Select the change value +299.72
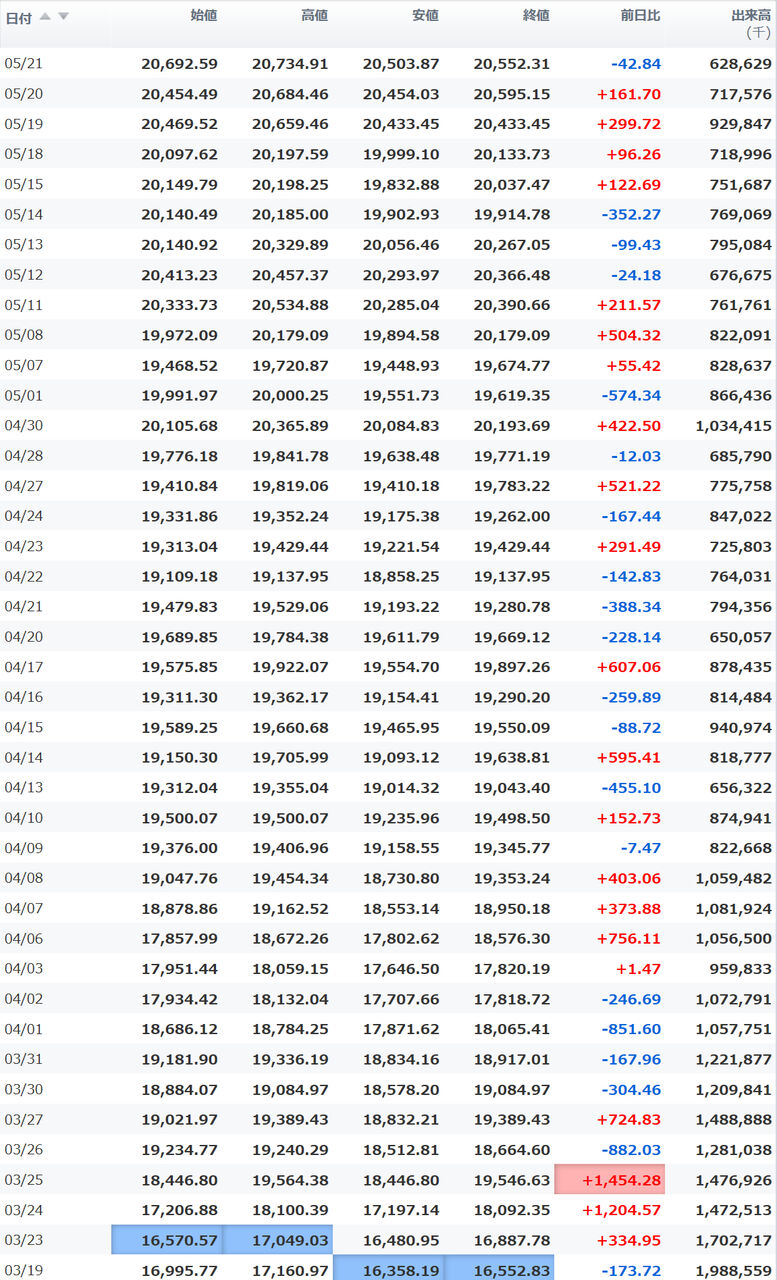The image size is (777, 1280). click(x=629, y=124)
